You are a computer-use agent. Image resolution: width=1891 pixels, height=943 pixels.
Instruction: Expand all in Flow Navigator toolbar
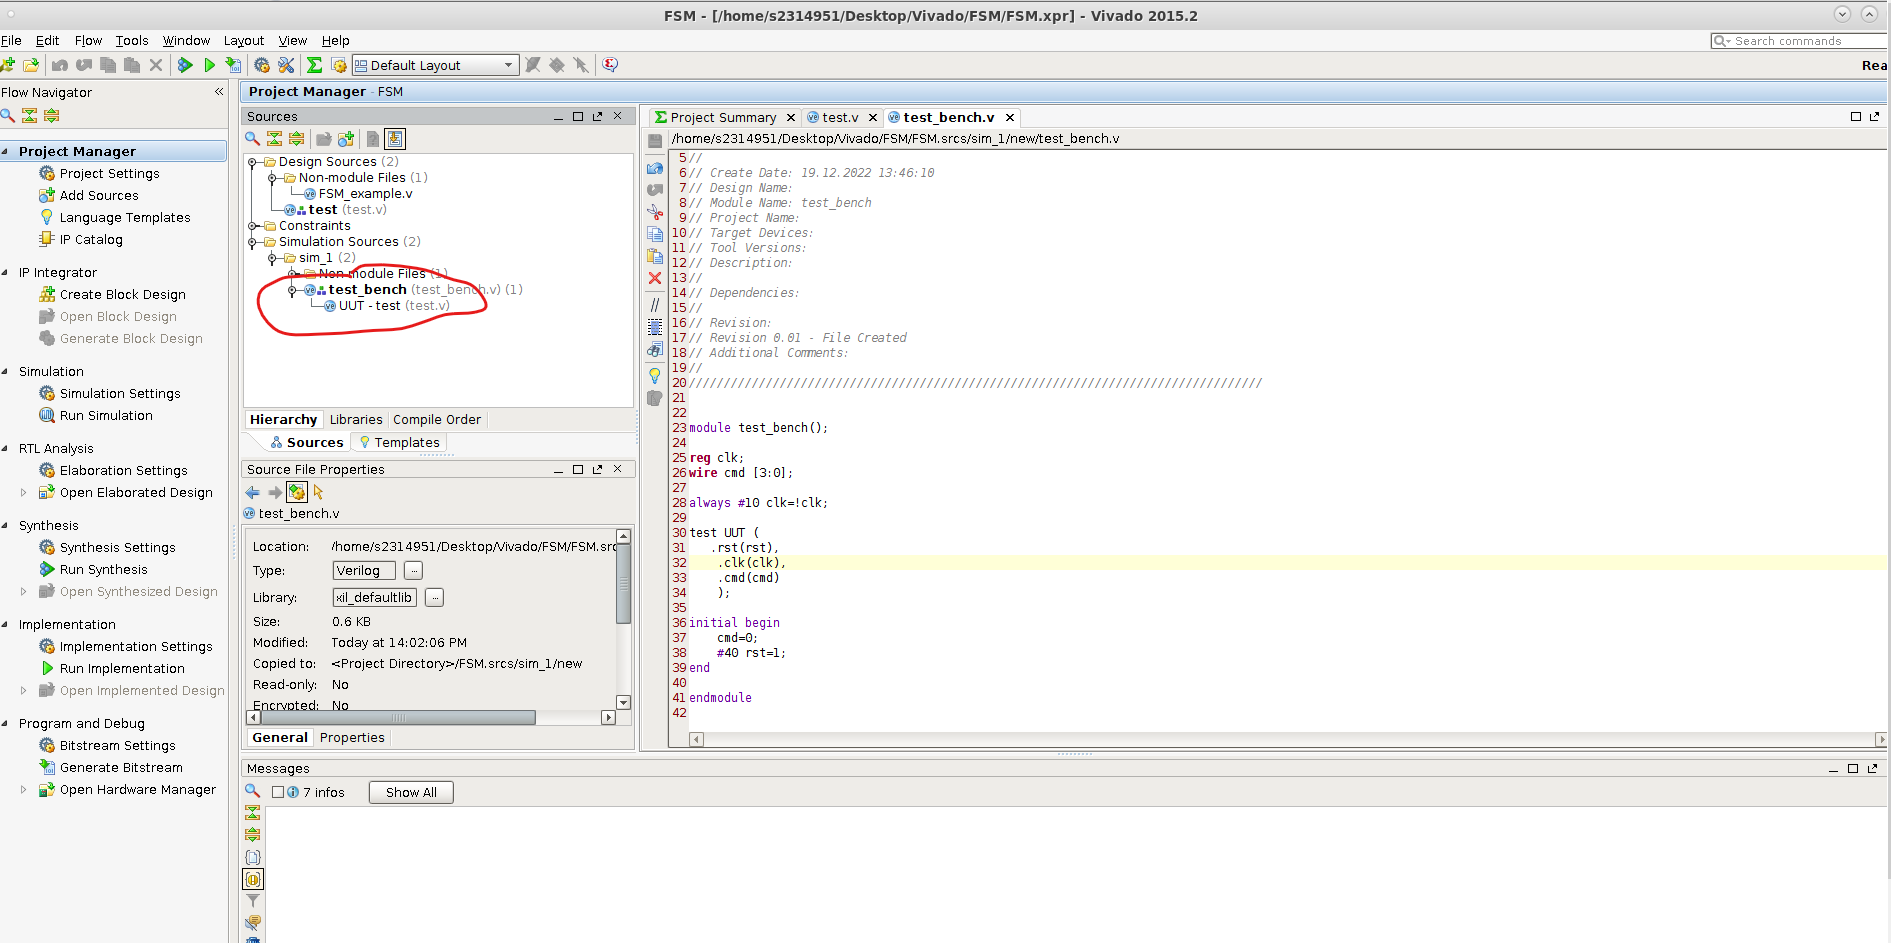click(52, 115)
